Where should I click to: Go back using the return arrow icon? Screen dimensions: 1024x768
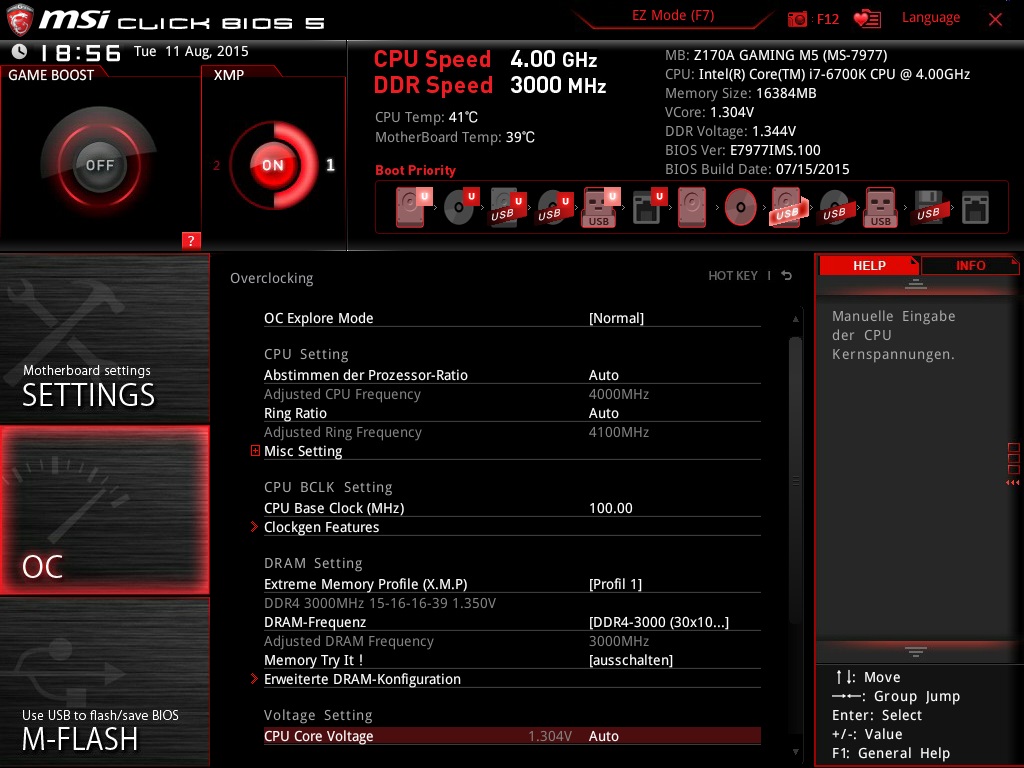coord(787,276)
